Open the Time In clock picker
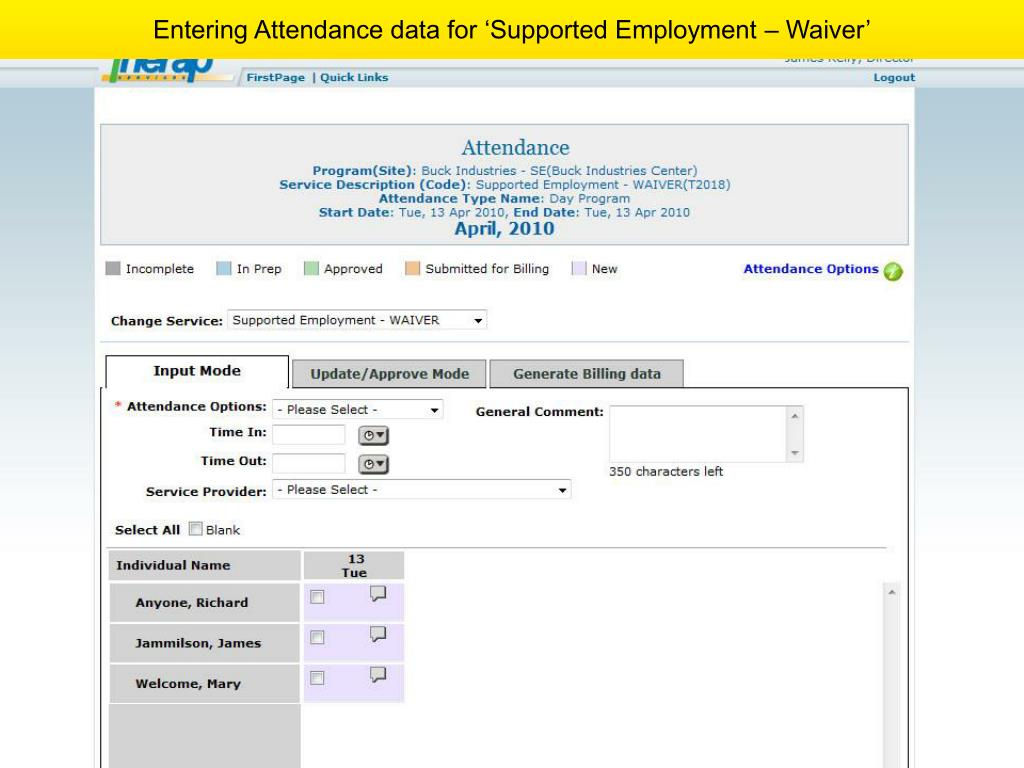Viewport: 1024px width, 768px height. point(373,435)
